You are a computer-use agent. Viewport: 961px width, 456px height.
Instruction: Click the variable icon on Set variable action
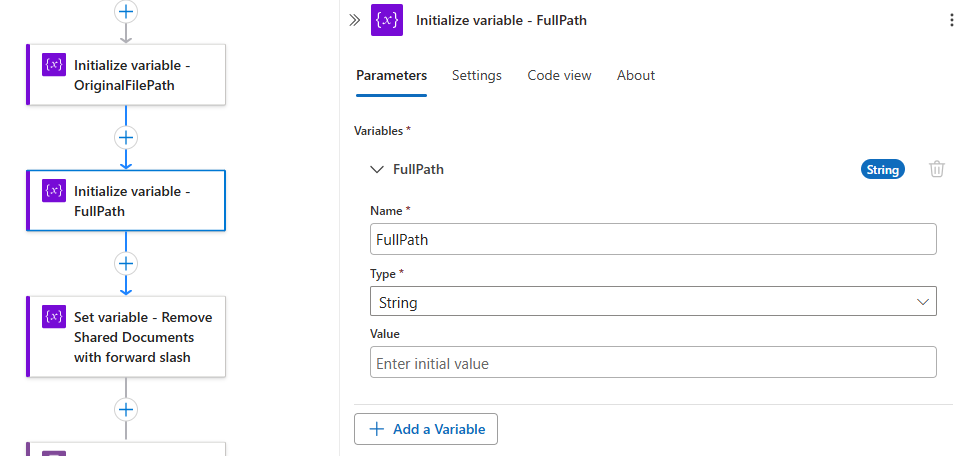(x=54, y=316)
